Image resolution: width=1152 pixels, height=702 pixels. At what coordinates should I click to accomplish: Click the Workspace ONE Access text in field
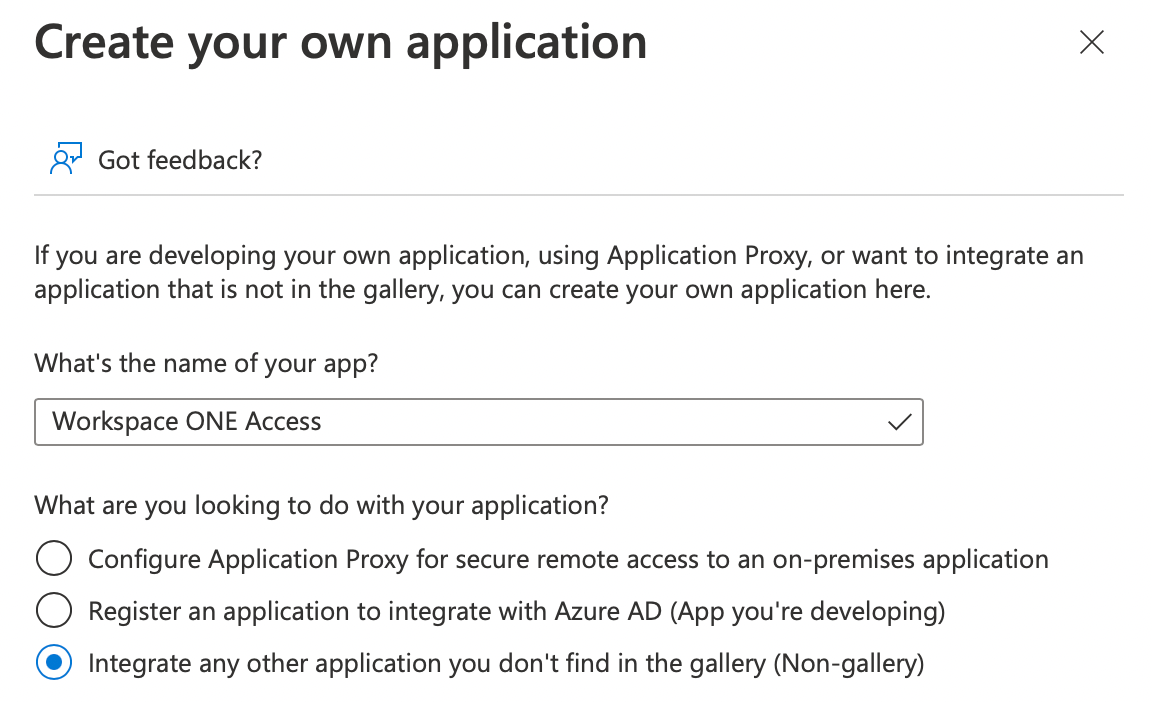point(187,422)
